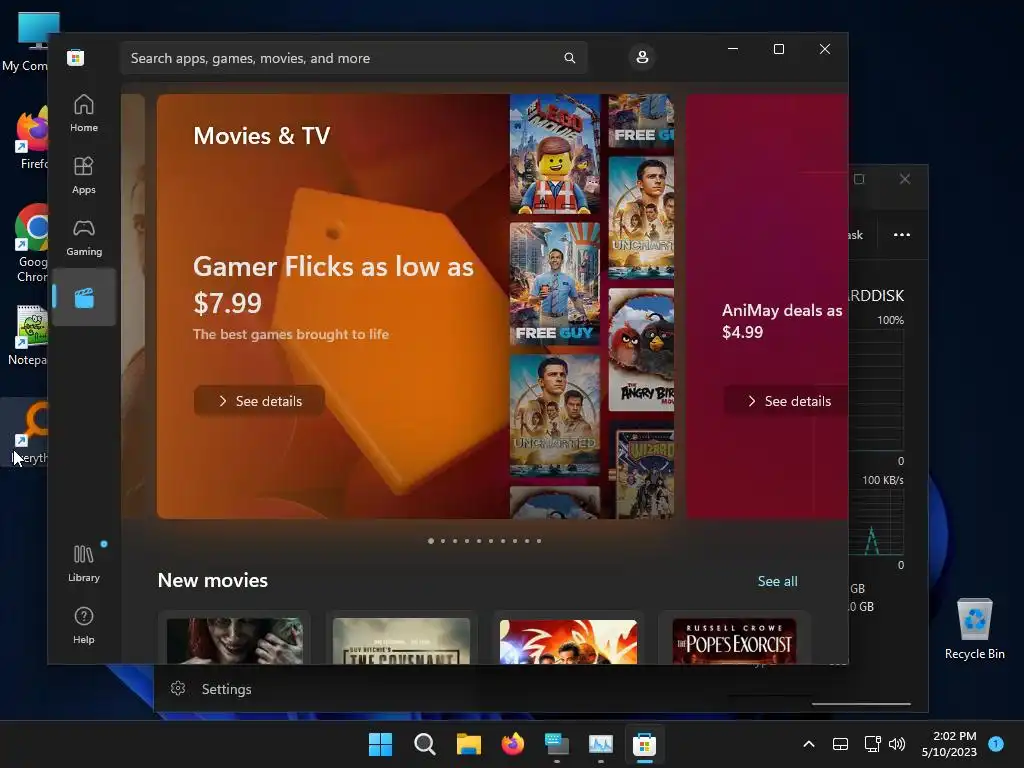Screen dimensions: 1024x768
Task: Switch to the Task Manager taskbar icon
Action: click(601, 744)
